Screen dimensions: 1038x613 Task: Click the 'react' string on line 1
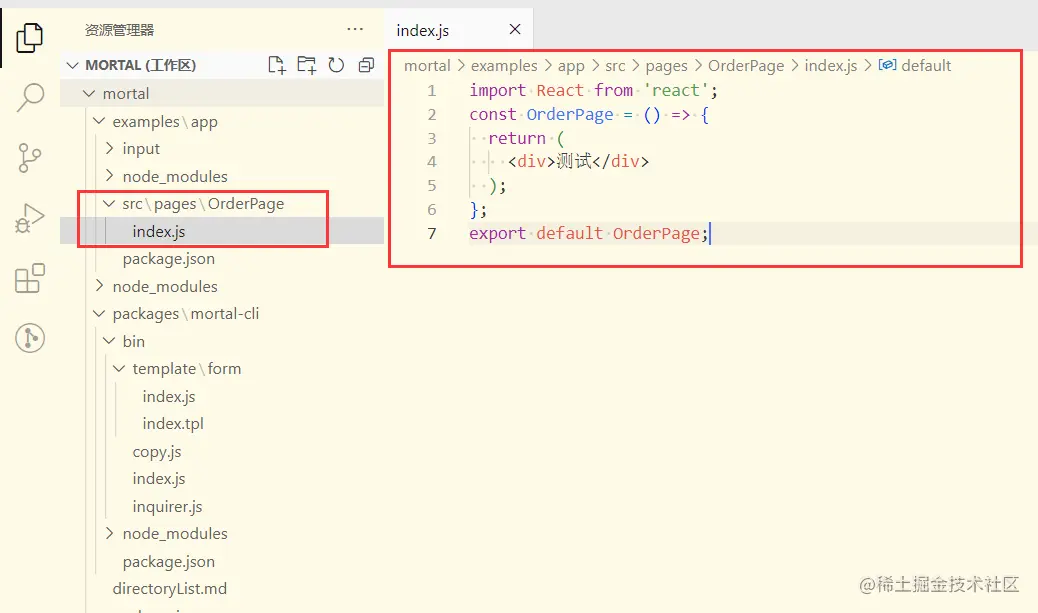click(x=675, y=90)
